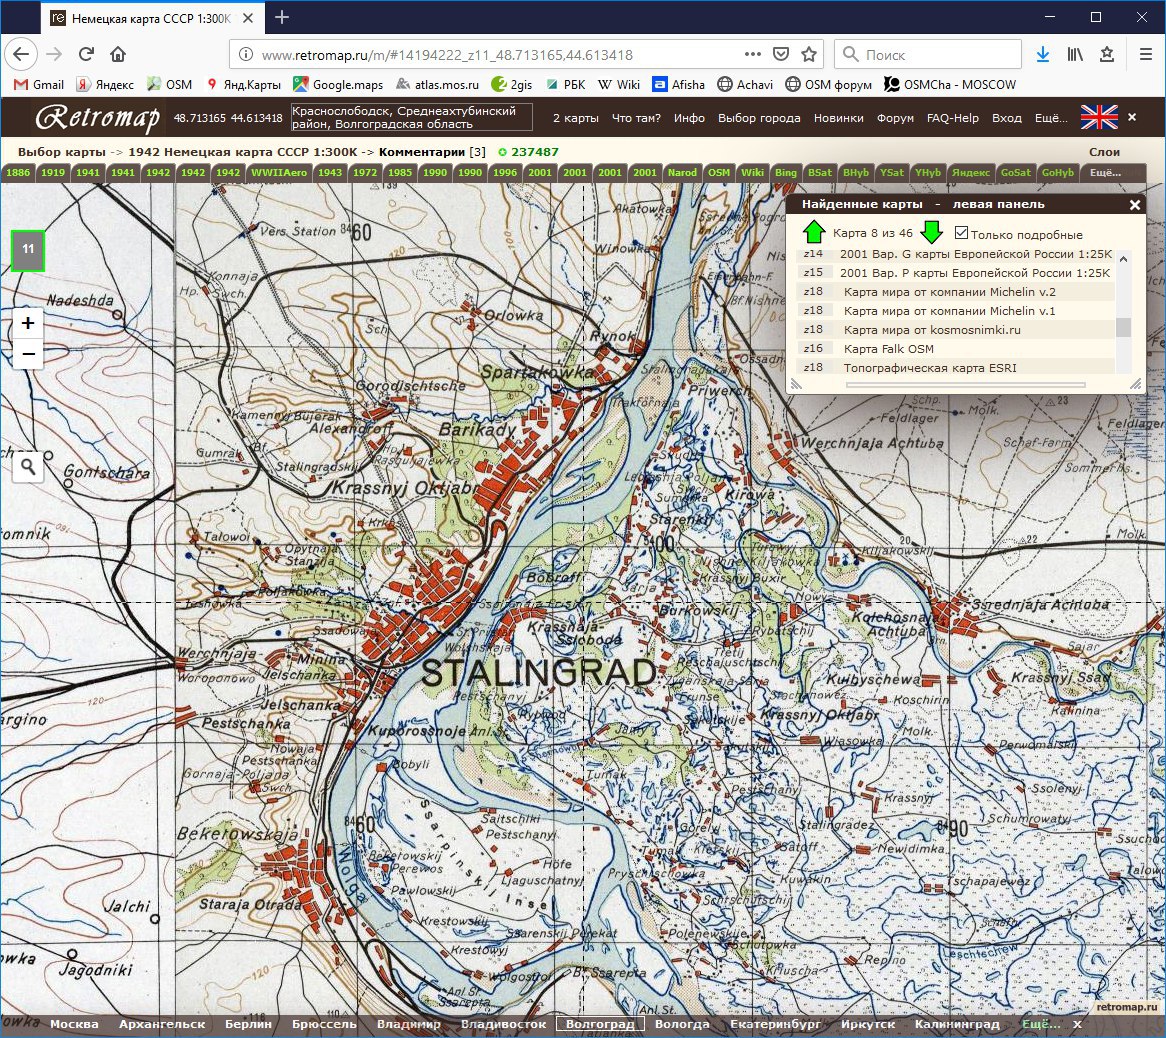This screenshot has width=1166, height=1038.
Task: Expand Ещё... at end of map year tabs
Action: coord(1105,173)
